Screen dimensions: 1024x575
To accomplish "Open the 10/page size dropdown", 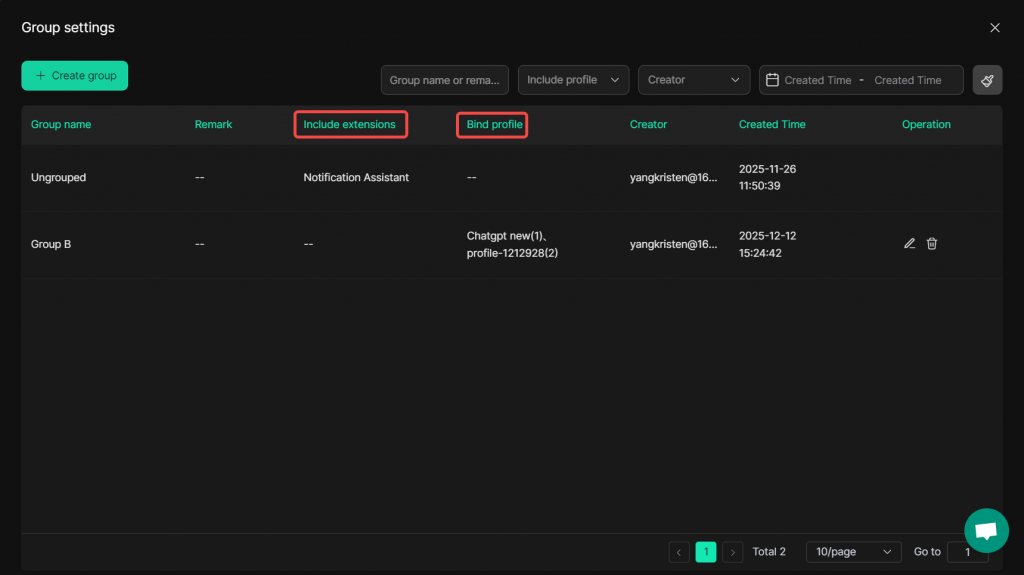I will pos(853,552).
